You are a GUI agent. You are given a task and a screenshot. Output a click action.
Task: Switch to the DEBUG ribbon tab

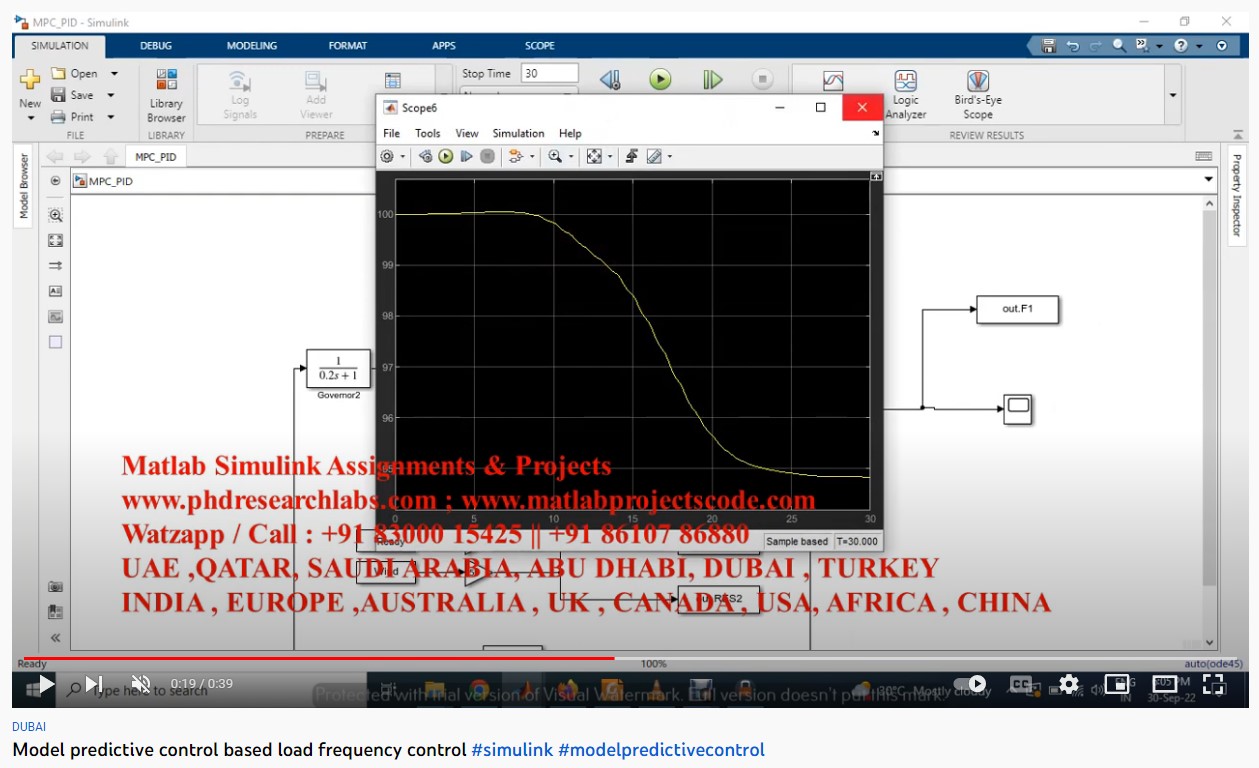pyautogui.click(x=155, y=45)
